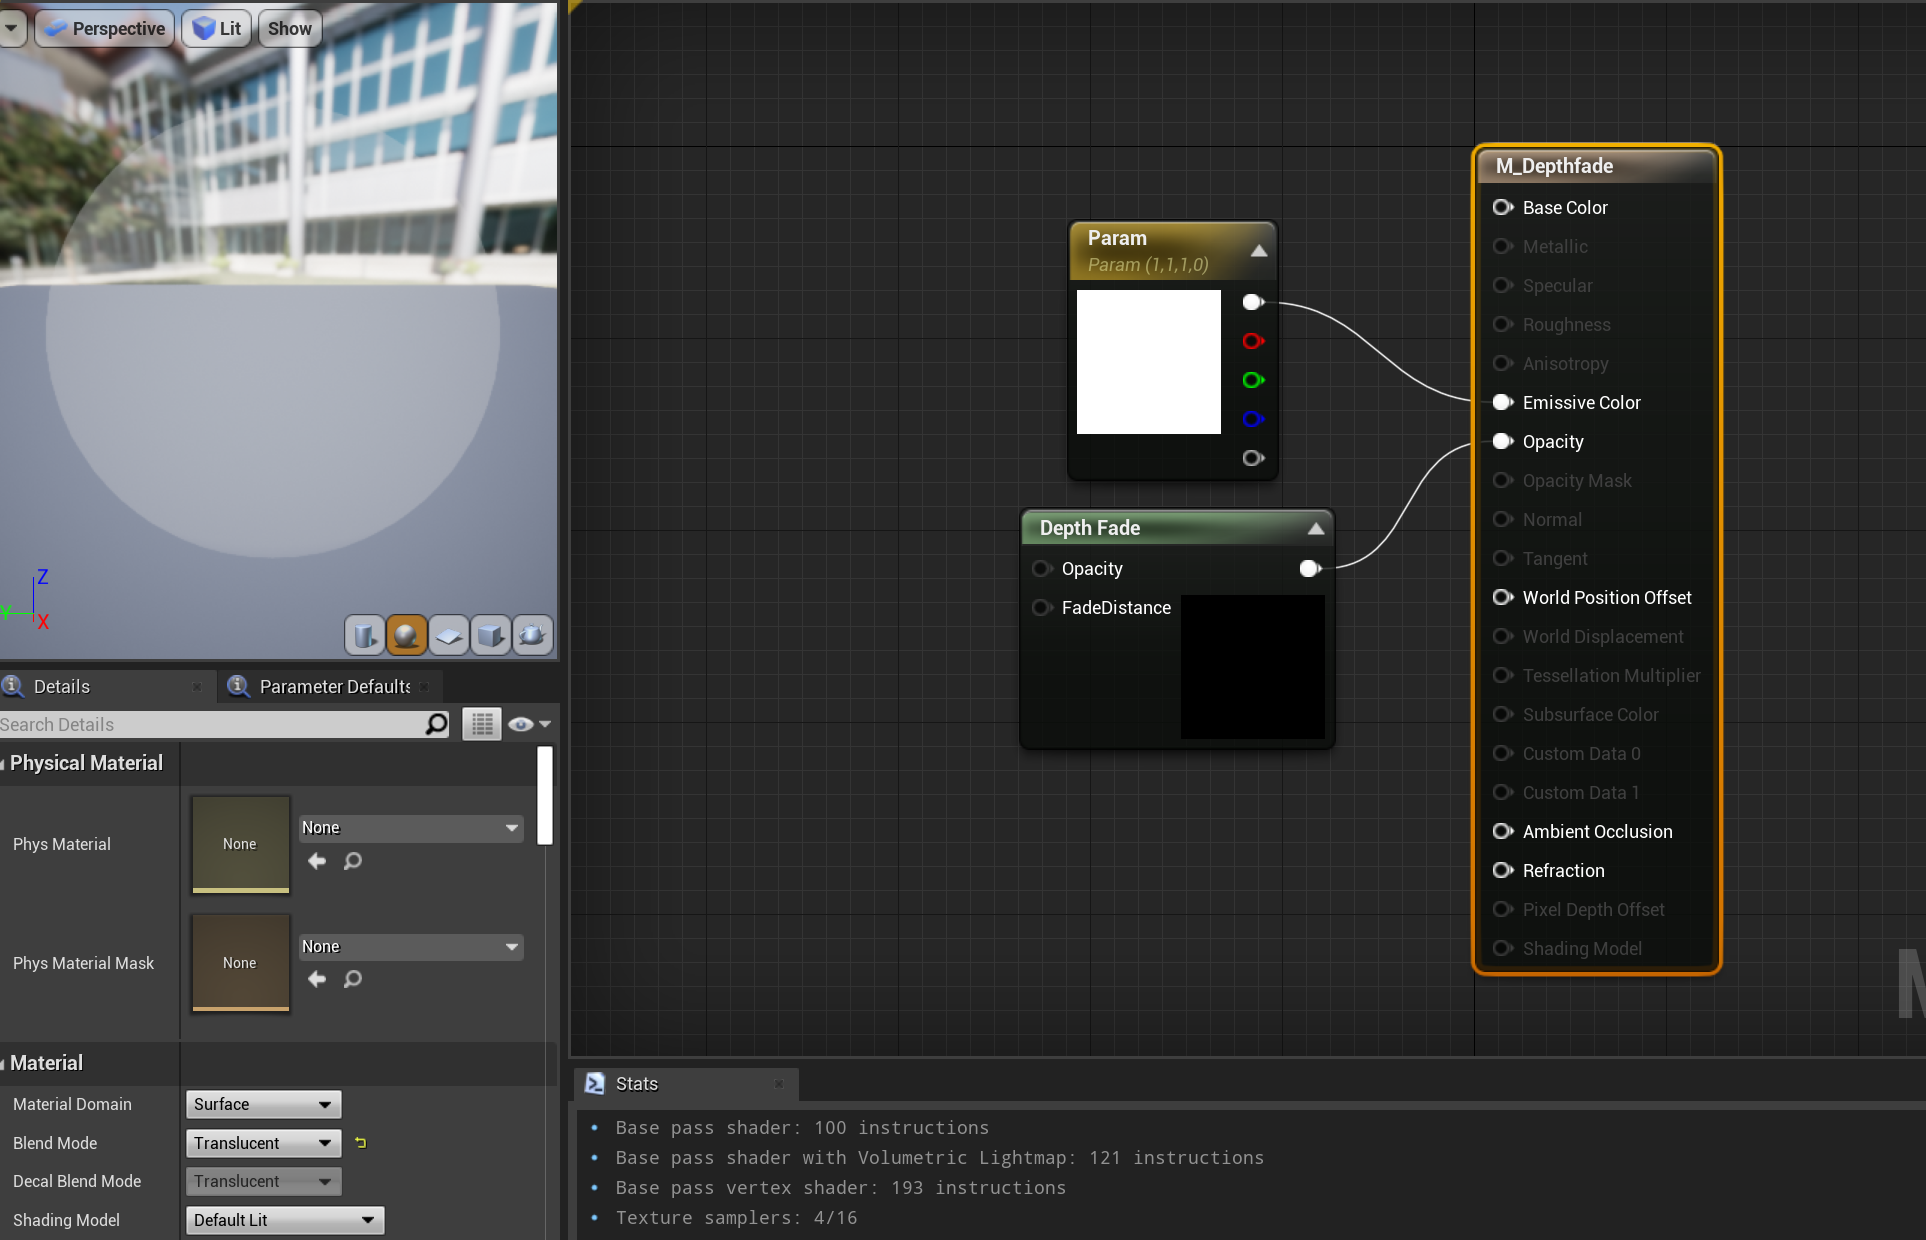Toggle Lit view mode button
The height and width of the screenshot is (1240, 1926).
point(217,28)
